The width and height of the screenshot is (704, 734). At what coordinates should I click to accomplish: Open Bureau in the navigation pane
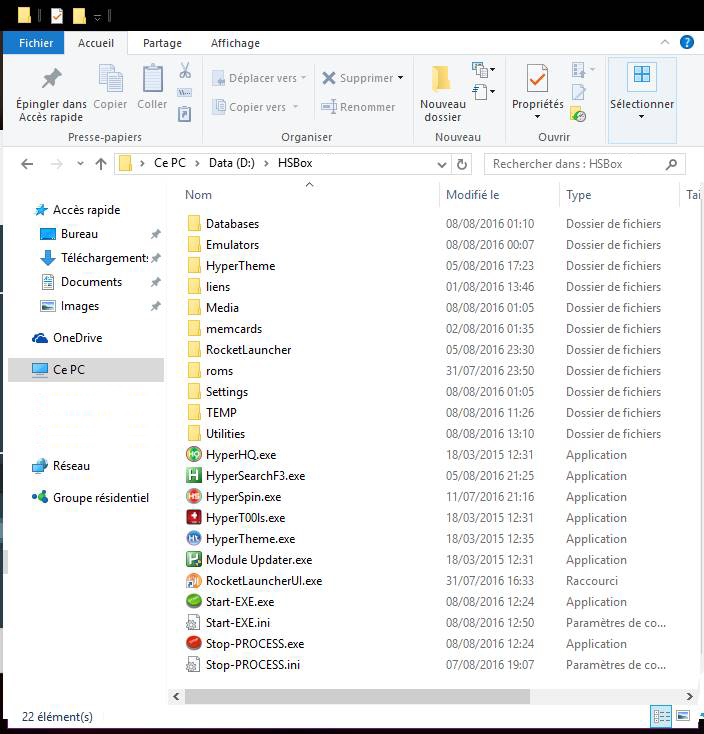point(80,234)
